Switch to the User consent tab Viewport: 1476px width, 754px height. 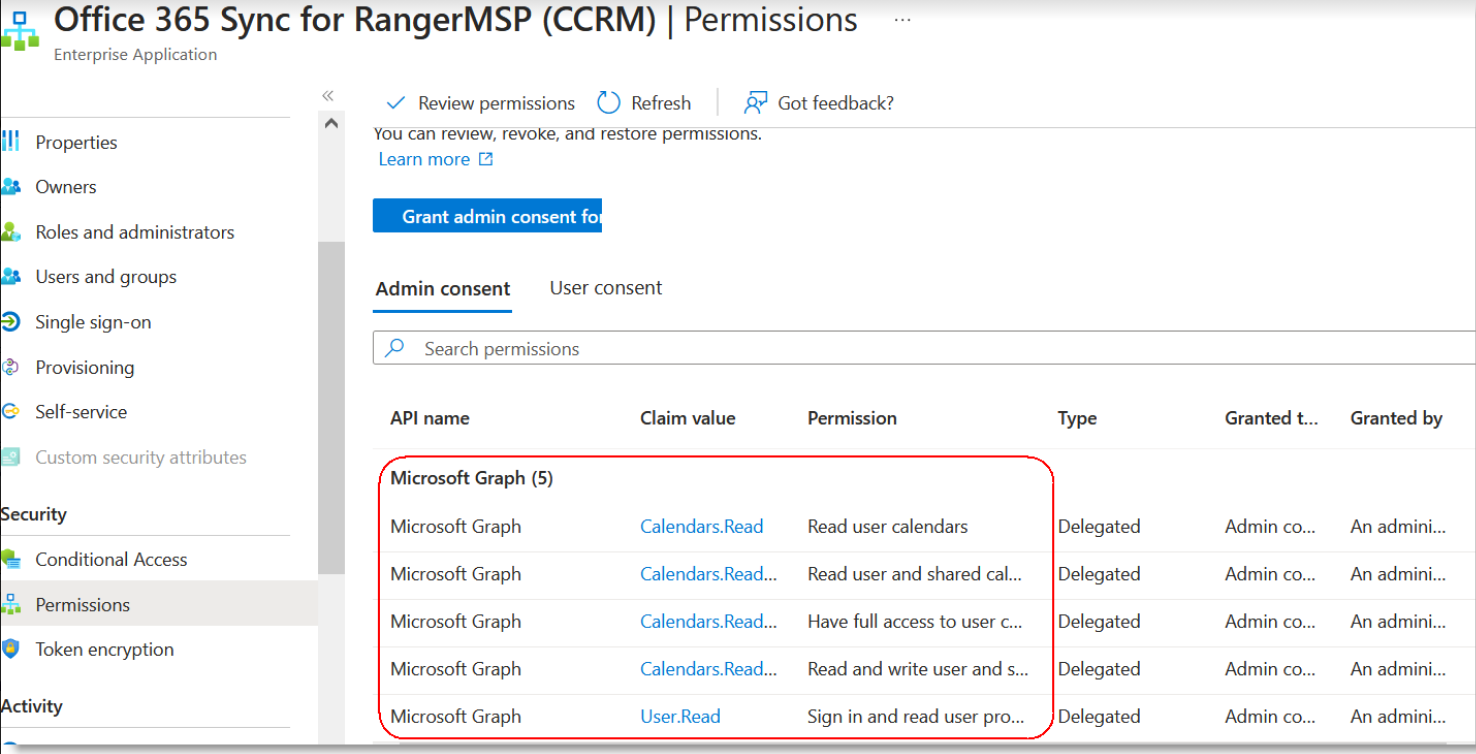pyautogui.click(x=605, y=288)
